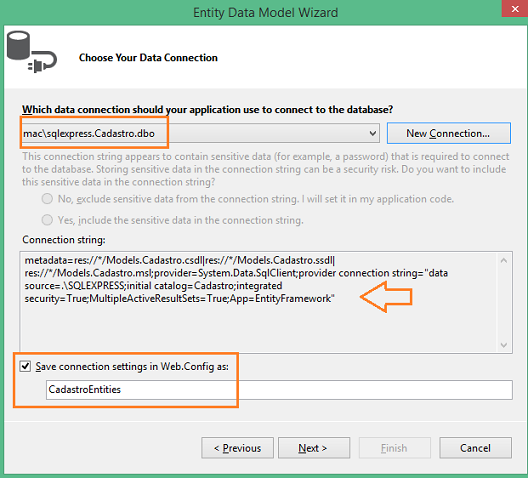Go back with the Previous button
Viewport: 528px width, 478px height.
pyautogui.click(x=237, y=448)
